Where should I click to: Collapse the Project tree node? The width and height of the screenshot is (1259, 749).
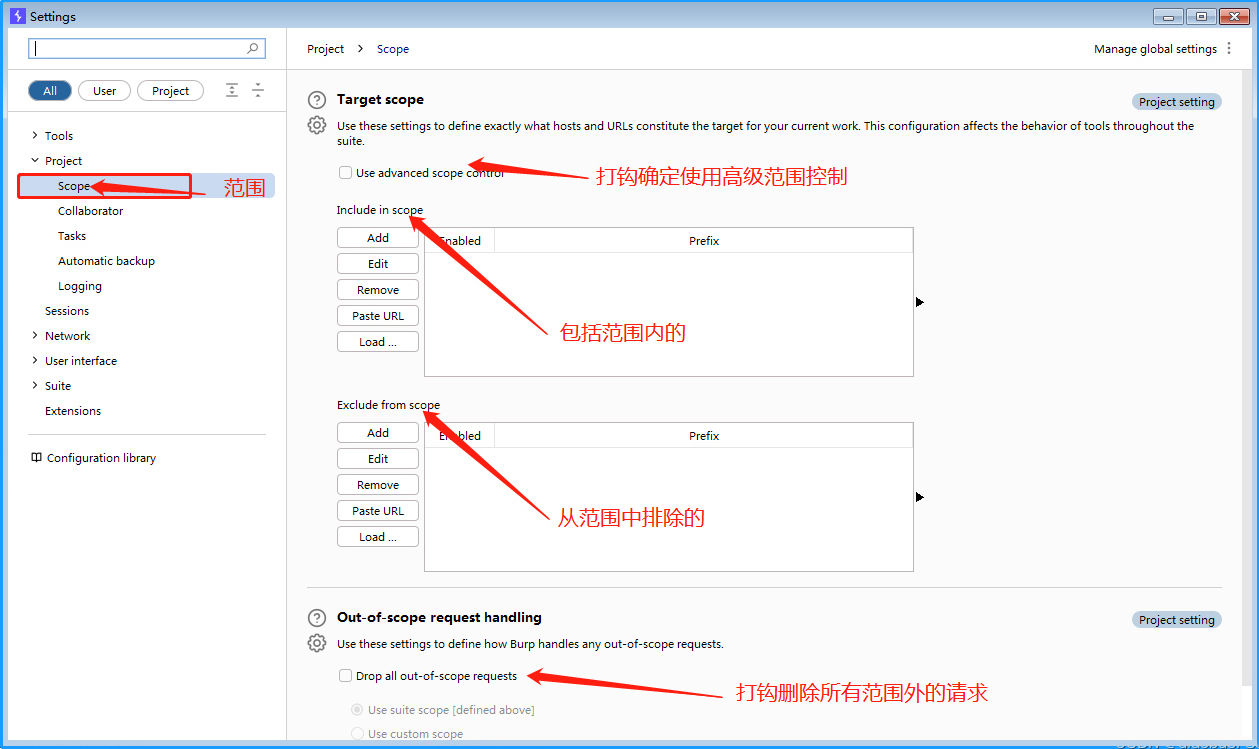tap(35, 161)
